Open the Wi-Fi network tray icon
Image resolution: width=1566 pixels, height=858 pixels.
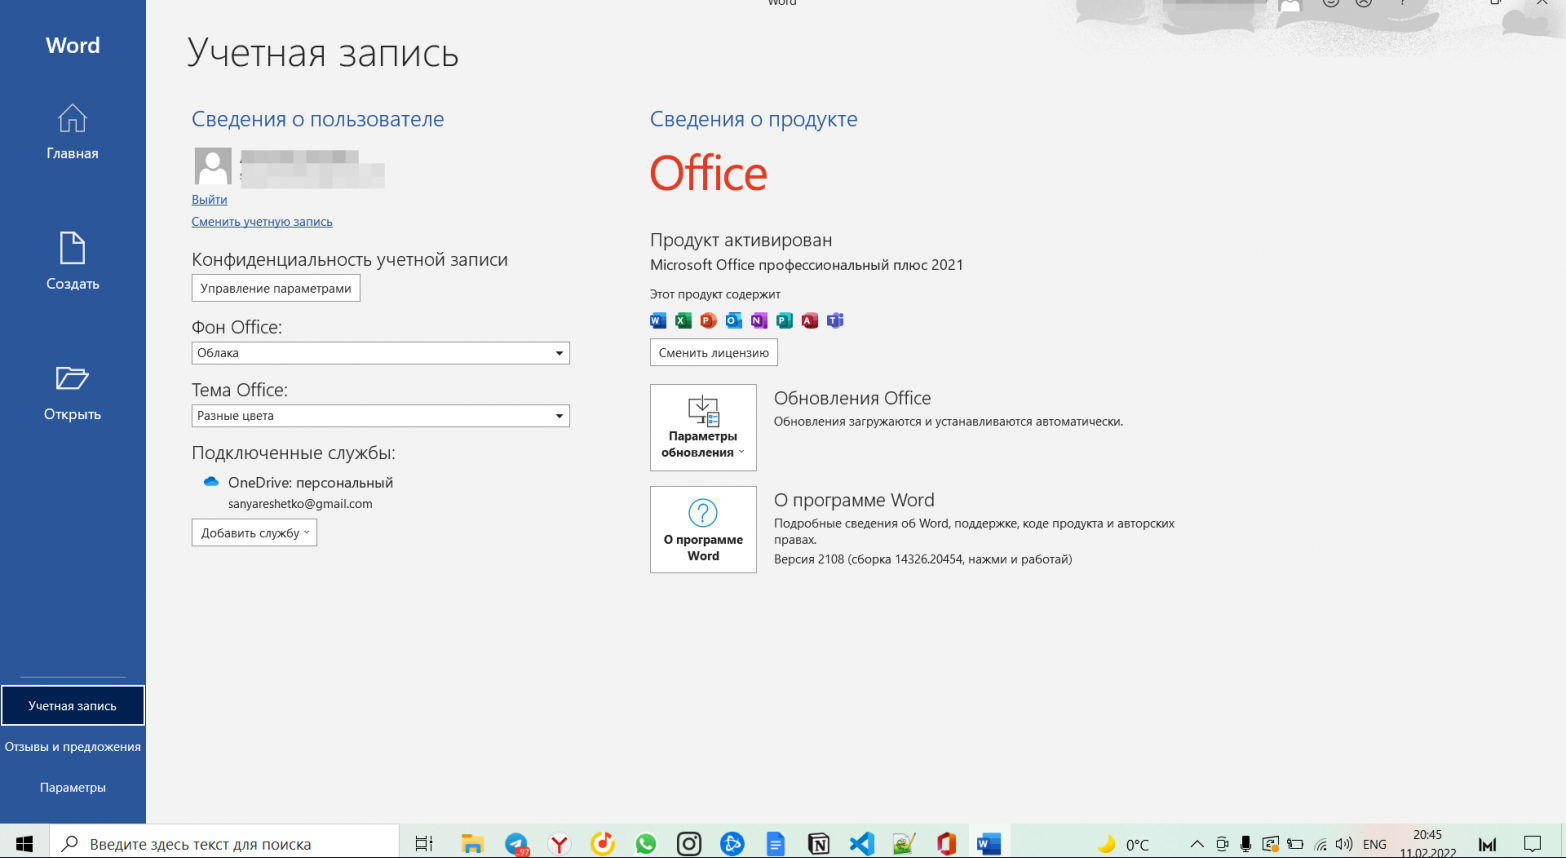(1320, 844)
